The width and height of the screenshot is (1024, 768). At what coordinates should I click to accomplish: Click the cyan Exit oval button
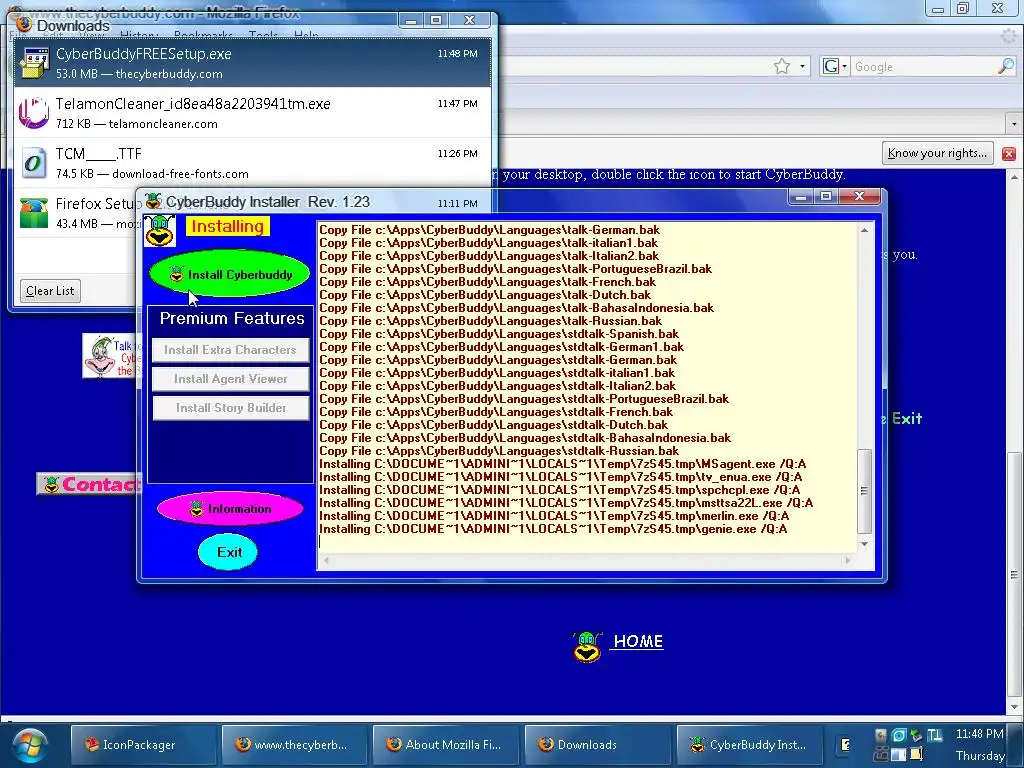pyautogui.click(x=228, y=552)
